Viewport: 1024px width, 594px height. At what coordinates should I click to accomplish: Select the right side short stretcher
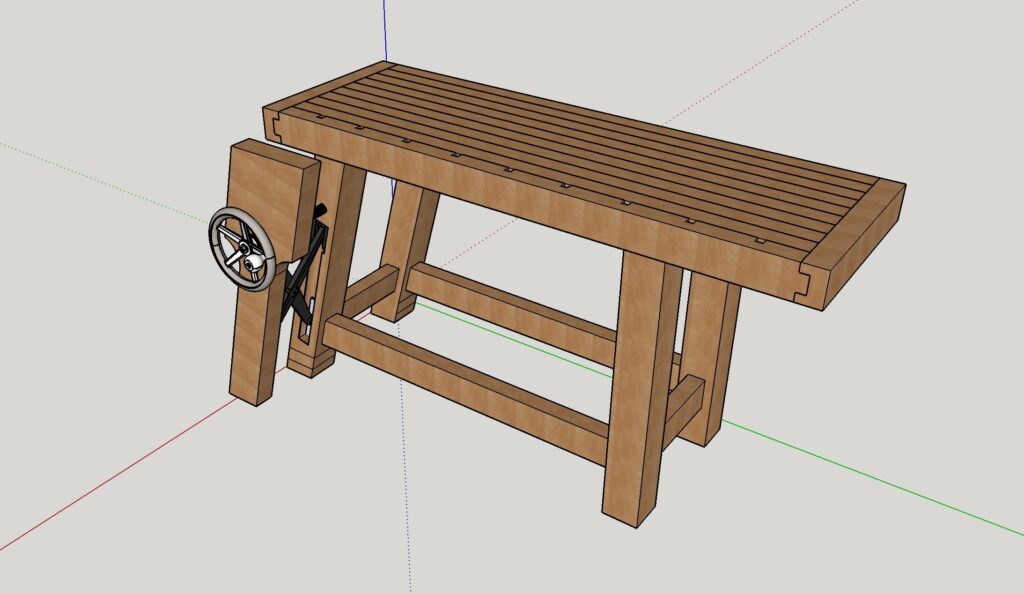(685, 398)
